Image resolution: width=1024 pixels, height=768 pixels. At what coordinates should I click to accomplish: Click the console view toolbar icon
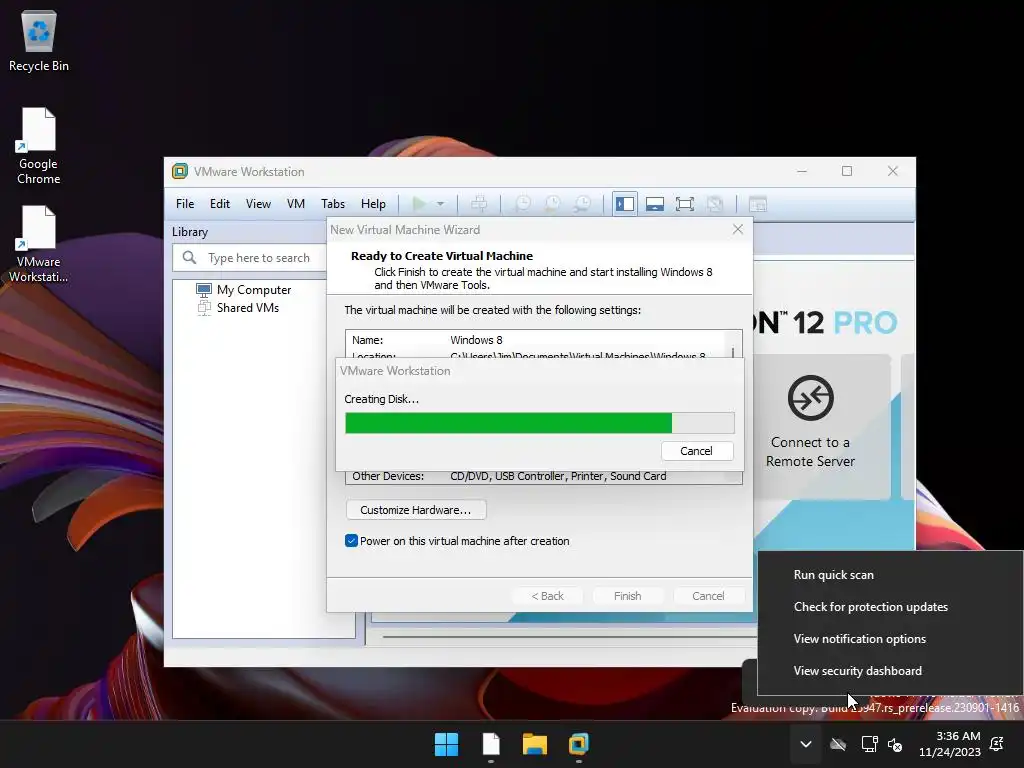pos(758,204)
